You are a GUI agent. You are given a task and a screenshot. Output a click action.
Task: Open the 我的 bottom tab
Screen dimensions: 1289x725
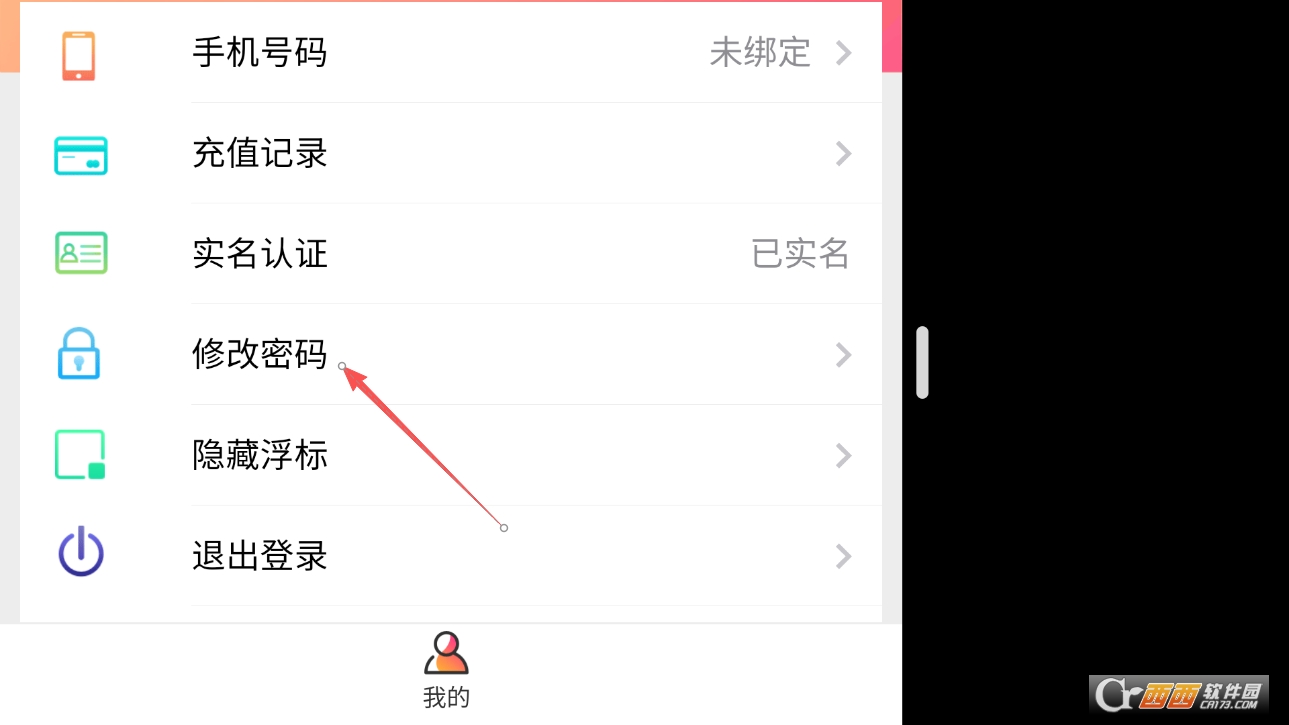[446, 670]
